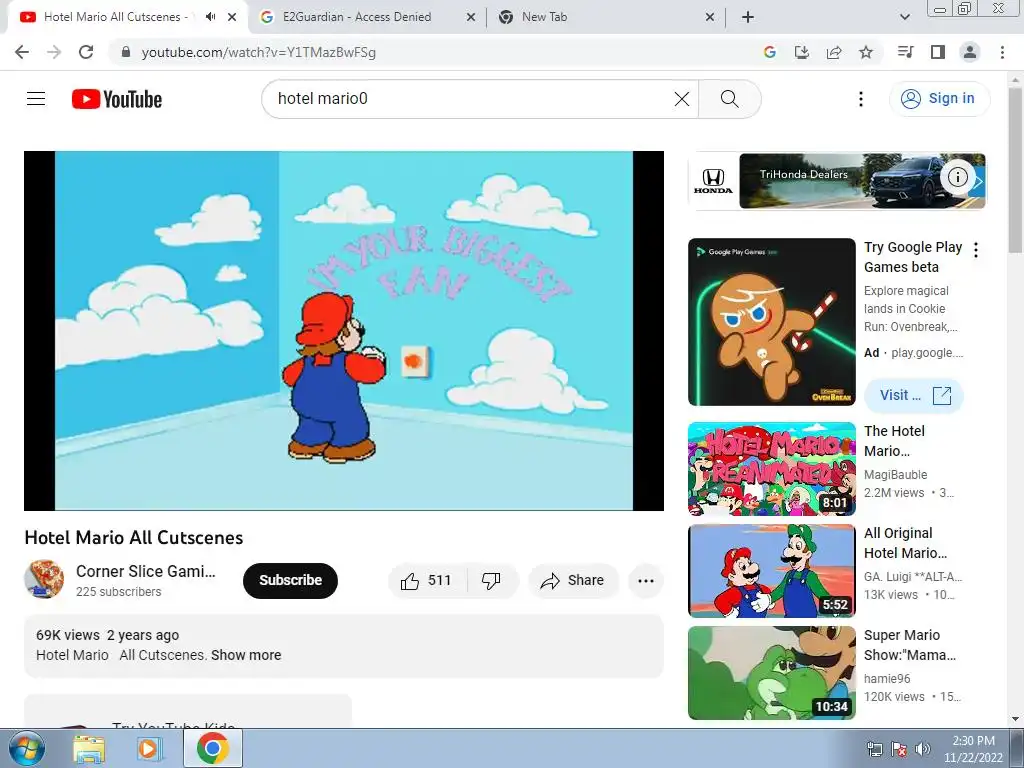Click the share page icon in address bar
This screenshot has width=1024, height=768.
pyautogui.click(x=834, y=52)
